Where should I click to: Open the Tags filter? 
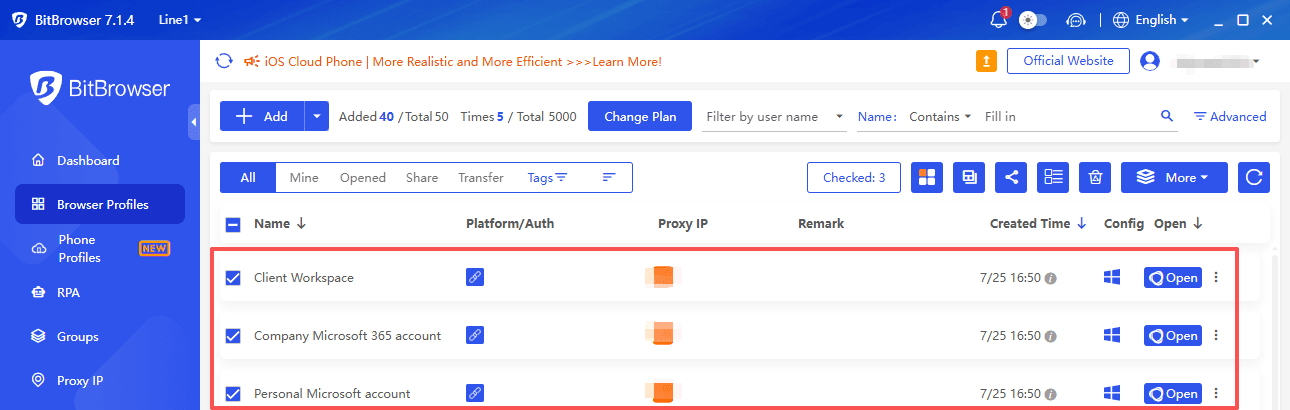click(x=547, y=178)
